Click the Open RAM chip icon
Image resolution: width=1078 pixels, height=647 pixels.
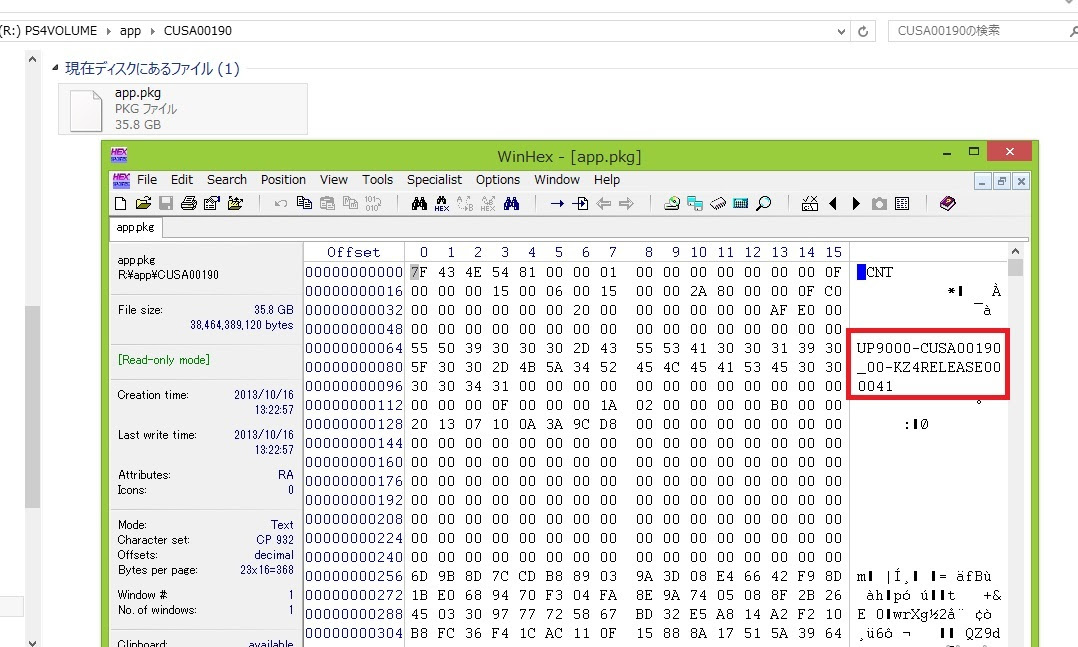point(718,204)
